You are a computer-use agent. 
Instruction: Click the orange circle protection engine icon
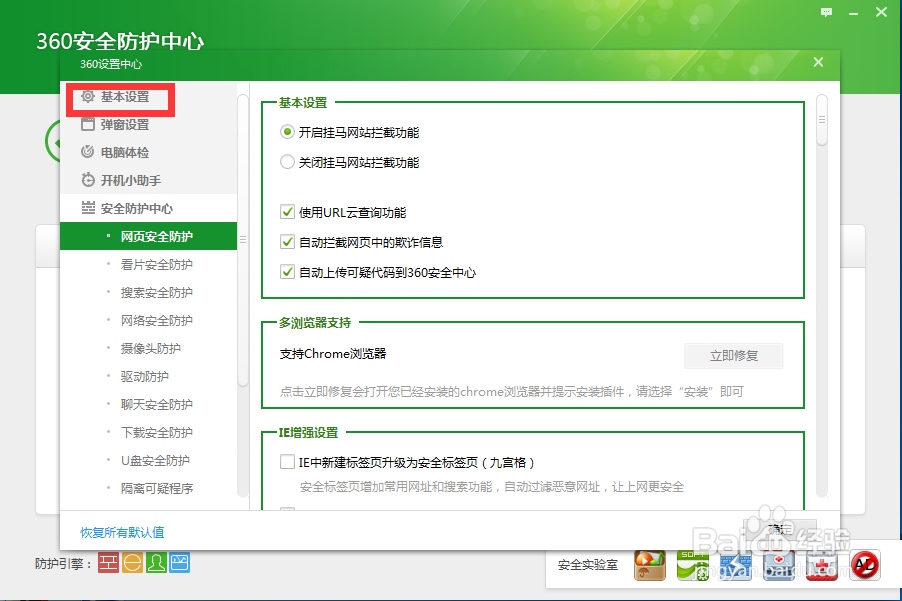132,562
